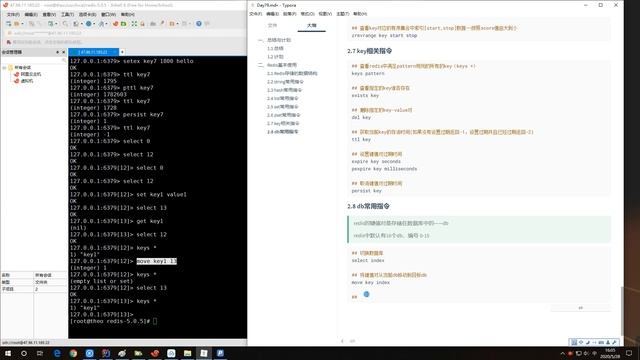The image size is (640, 360).
Task: Select 阿里云主机 session in the tree
Action: tap(31, 74)
